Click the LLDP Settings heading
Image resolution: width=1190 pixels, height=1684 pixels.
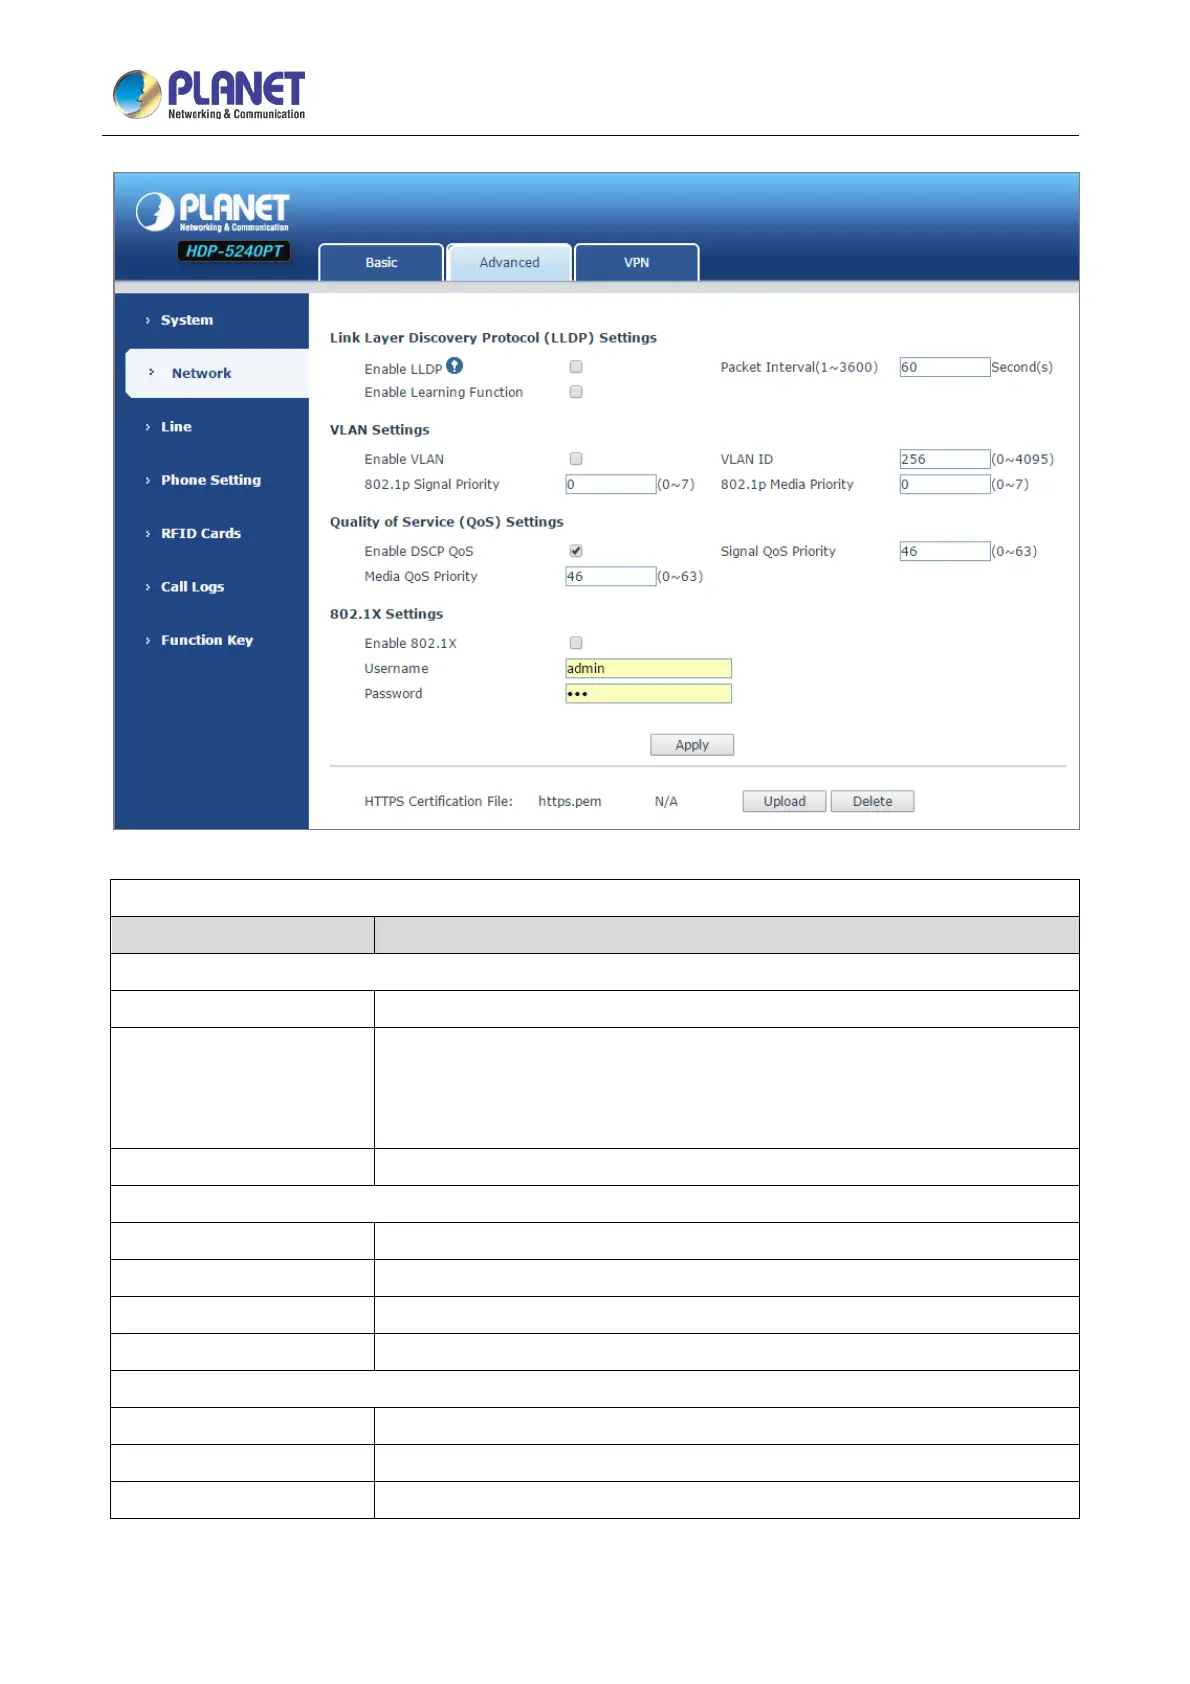click(x=493, y=338)
